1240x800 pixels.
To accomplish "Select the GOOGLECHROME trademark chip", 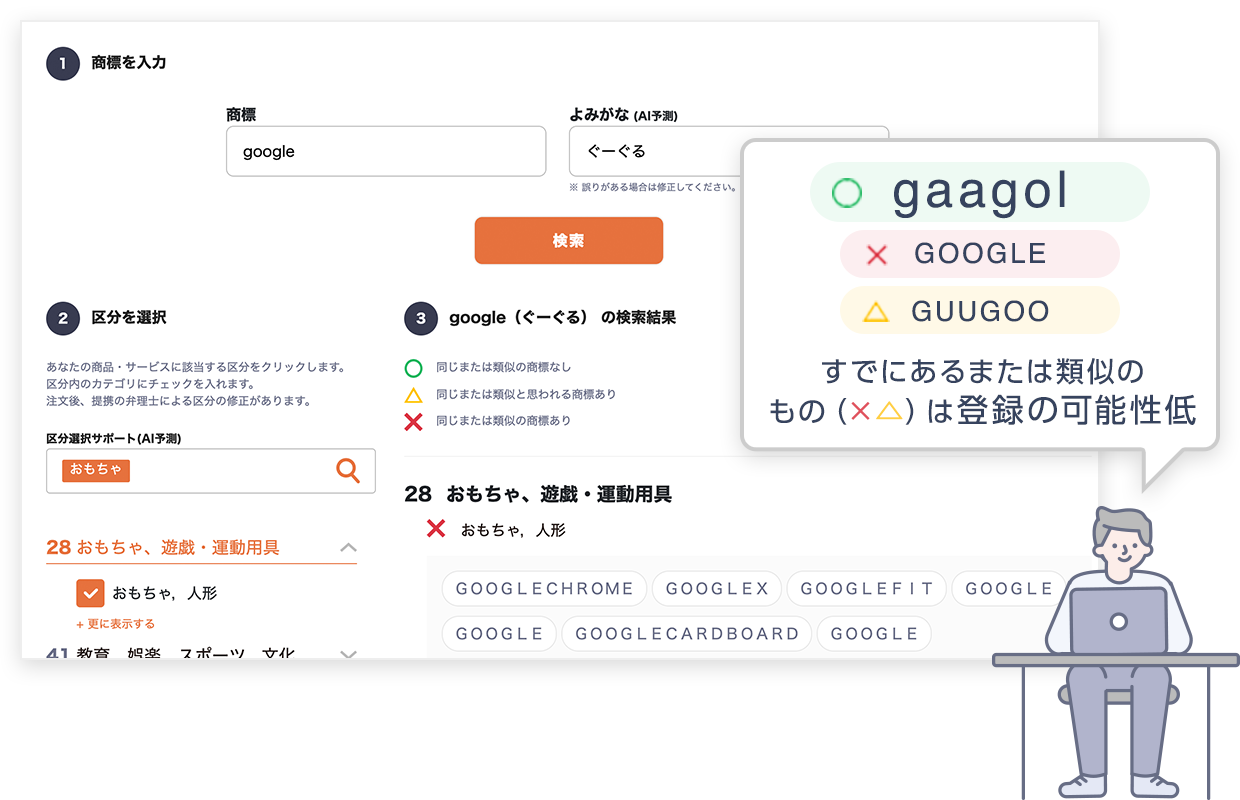I will [x=545, y=589].
